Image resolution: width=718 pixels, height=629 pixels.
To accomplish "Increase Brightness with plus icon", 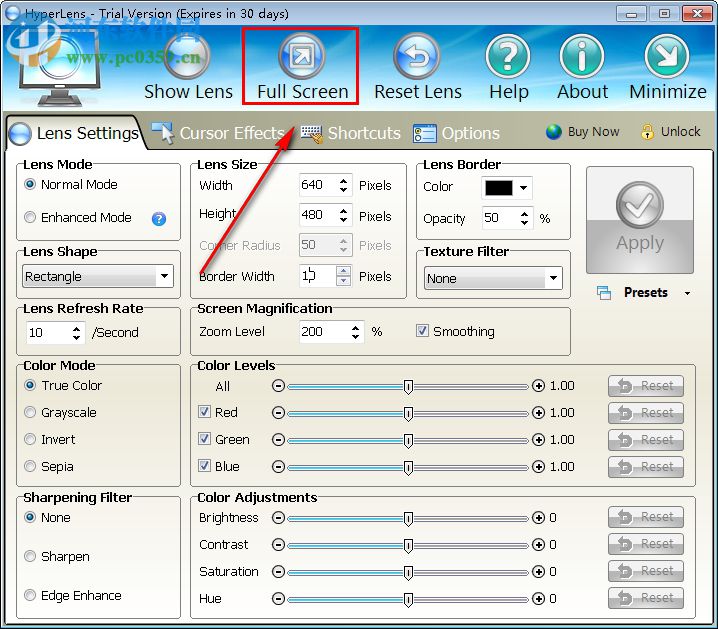I will (x=538, y=518).
